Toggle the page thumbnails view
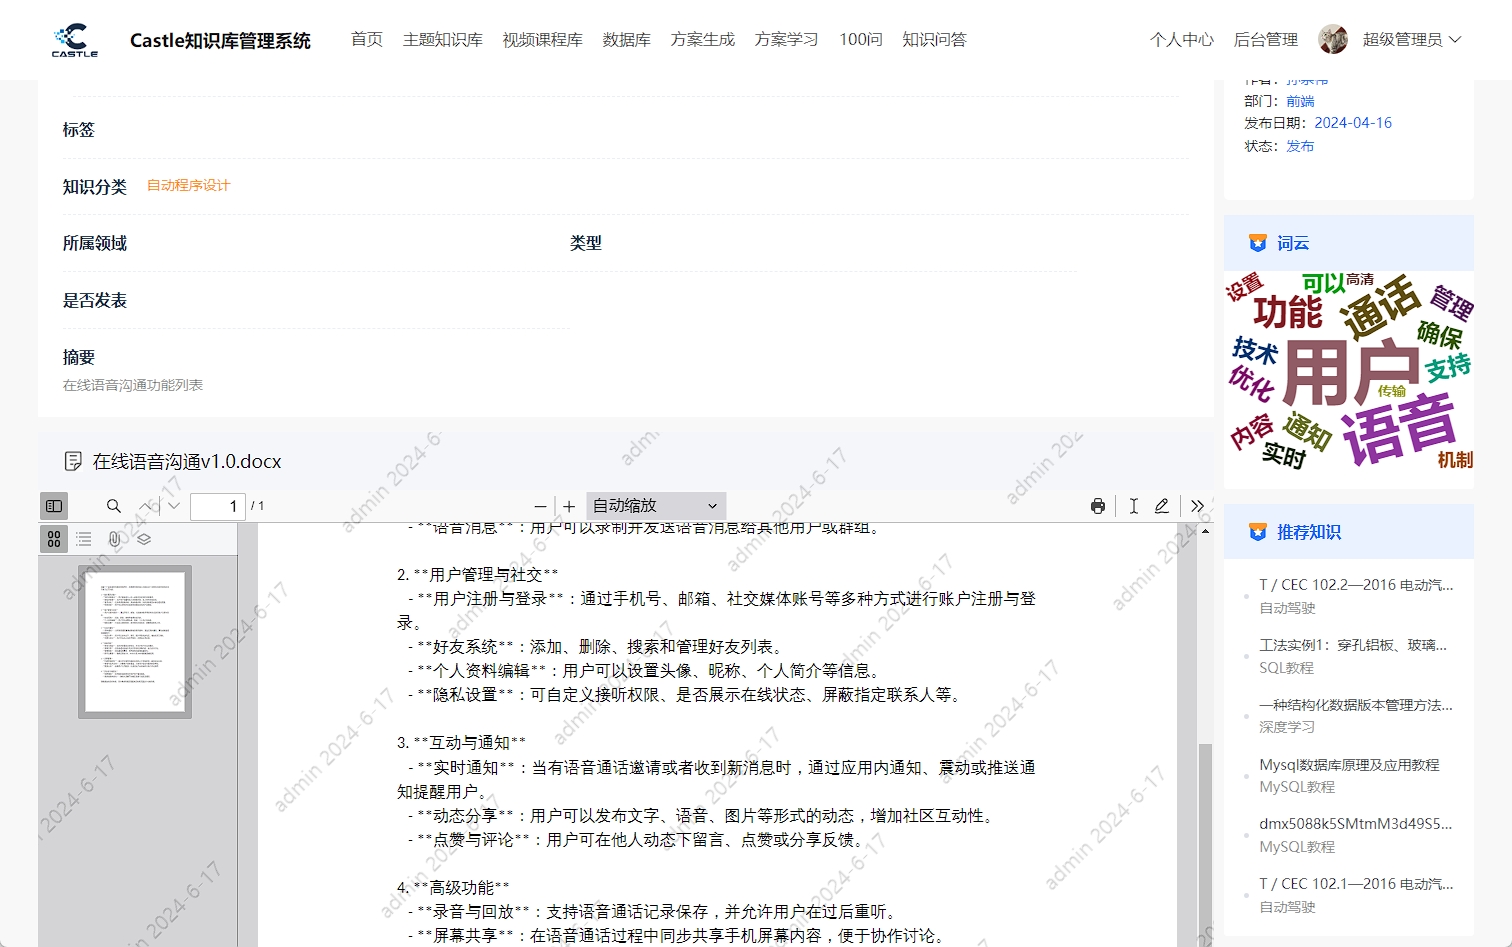This screenshot has height=947, width=1512. (x=54, y=538)
